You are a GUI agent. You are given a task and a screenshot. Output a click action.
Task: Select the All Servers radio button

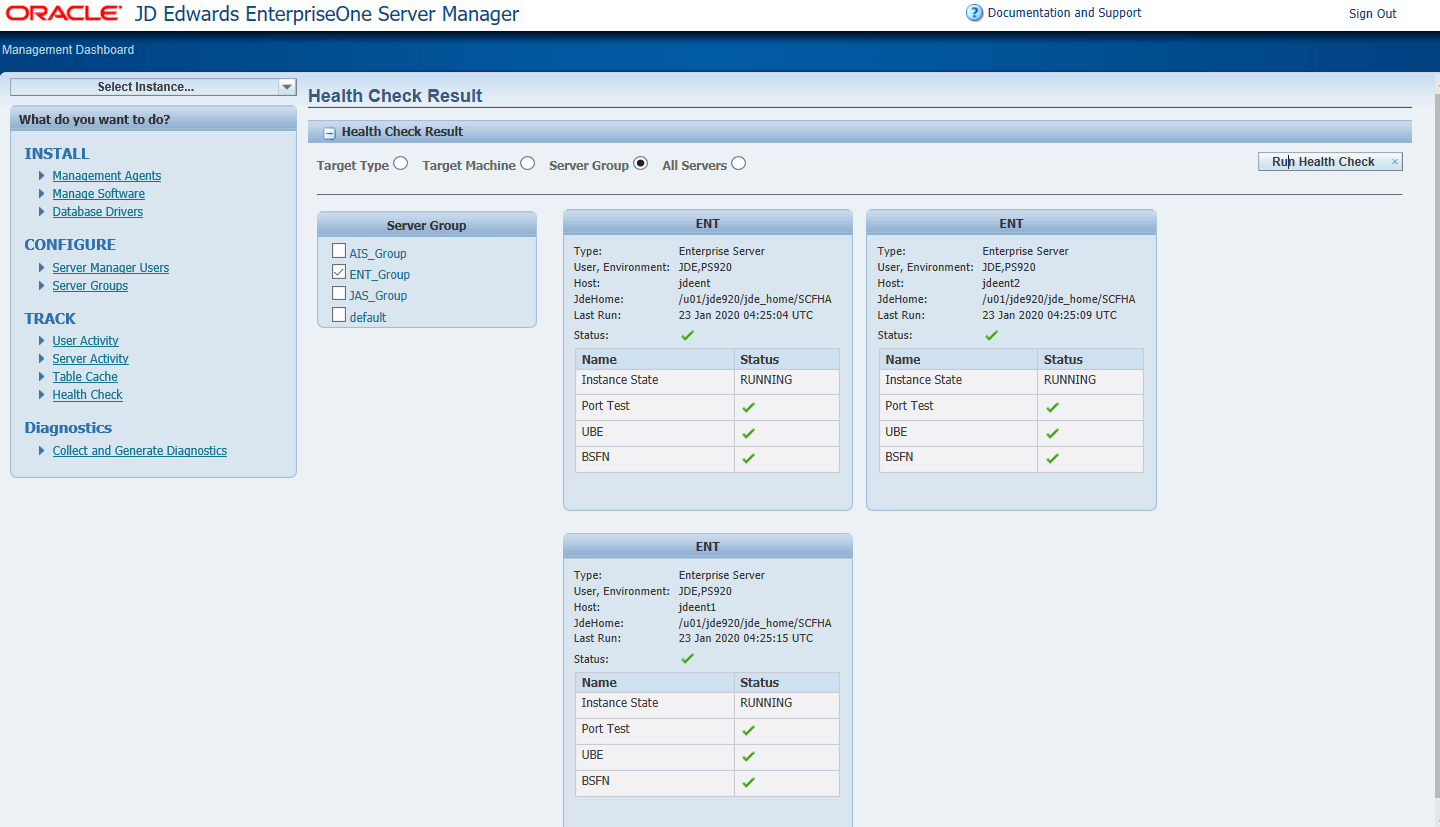click(x=738, y=163)
